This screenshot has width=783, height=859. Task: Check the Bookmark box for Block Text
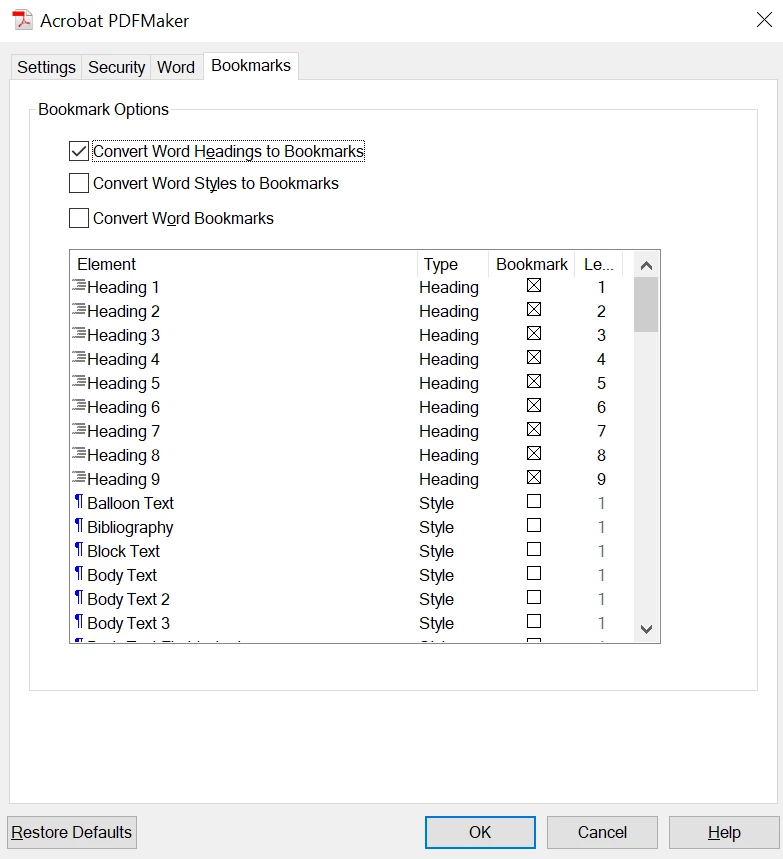[534, 549]
